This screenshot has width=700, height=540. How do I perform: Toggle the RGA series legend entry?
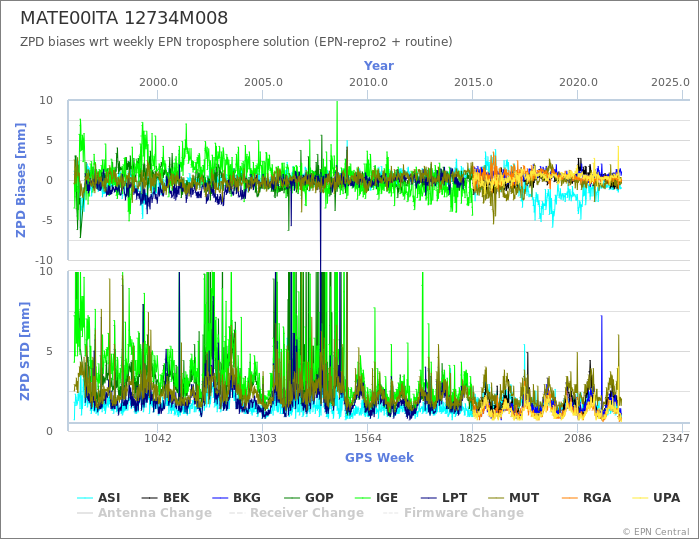[x=586, y=498]
